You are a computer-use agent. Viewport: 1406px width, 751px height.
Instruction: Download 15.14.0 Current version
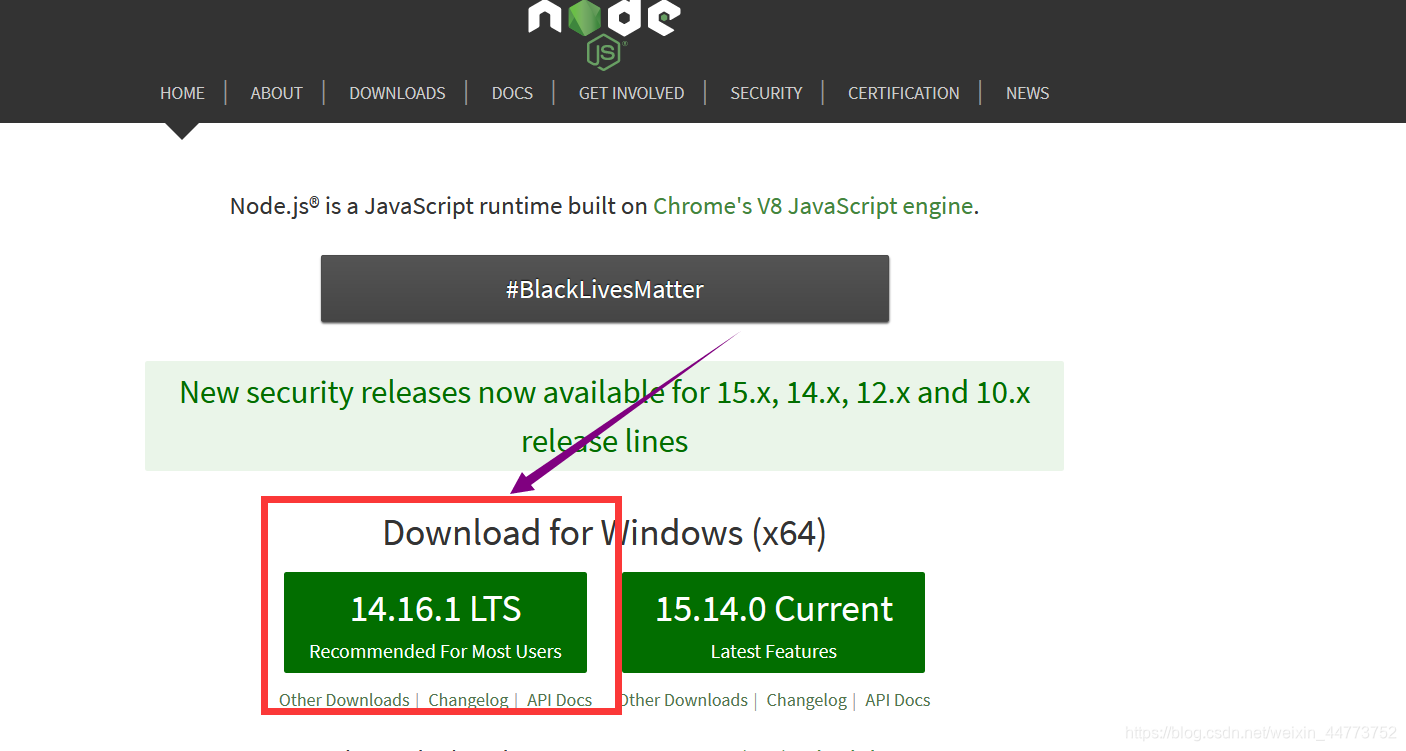773,622
